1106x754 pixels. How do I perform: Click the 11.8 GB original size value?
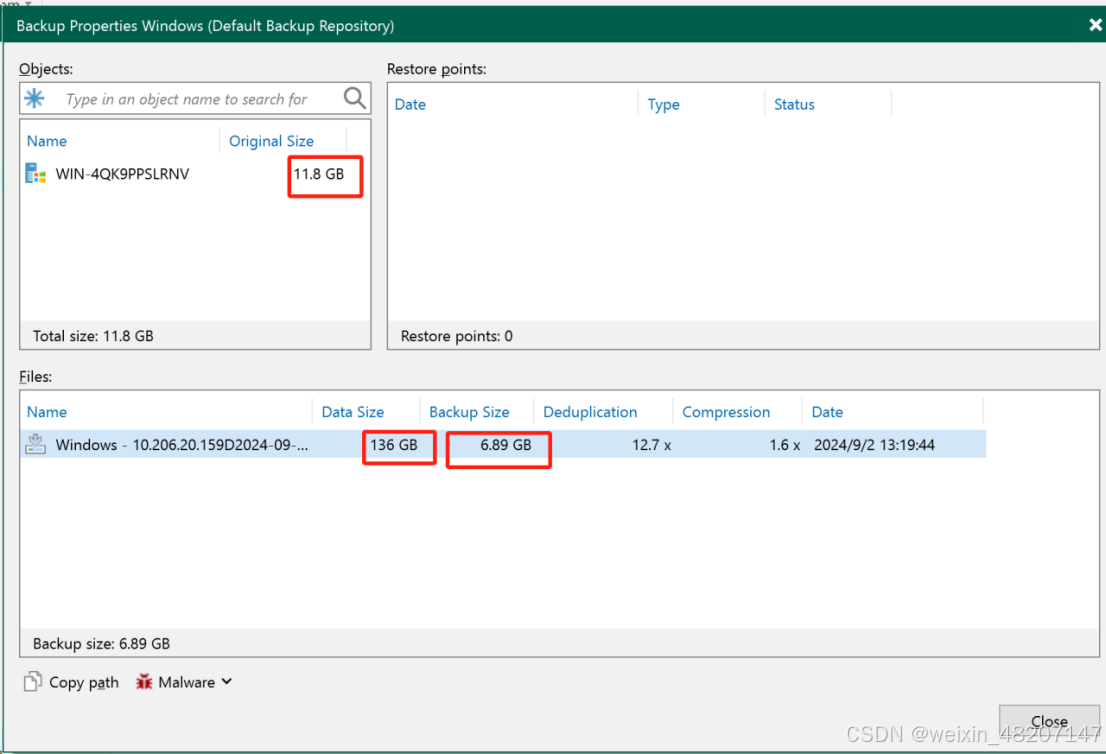(x=319, y=174)
